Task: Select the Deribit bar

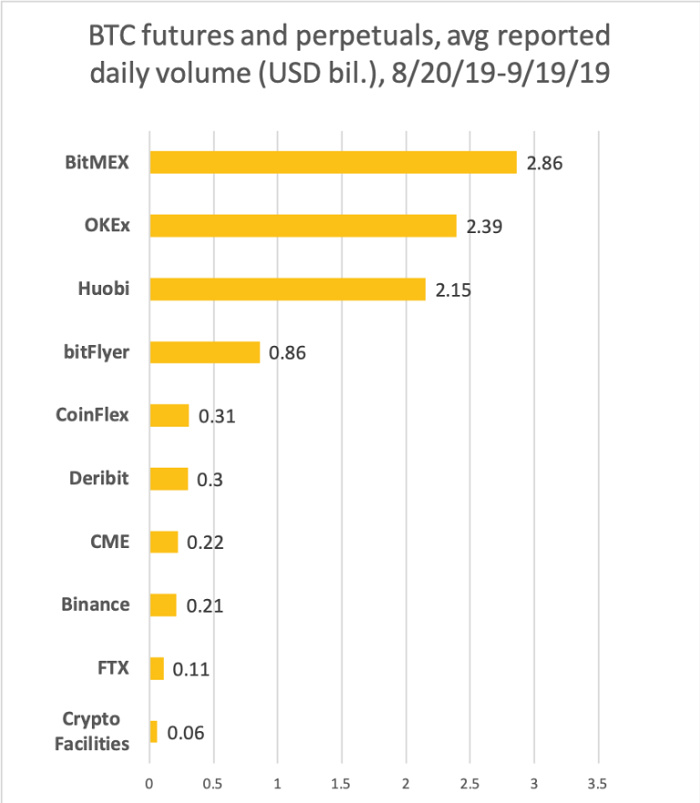Action: (x=169, y=479)
